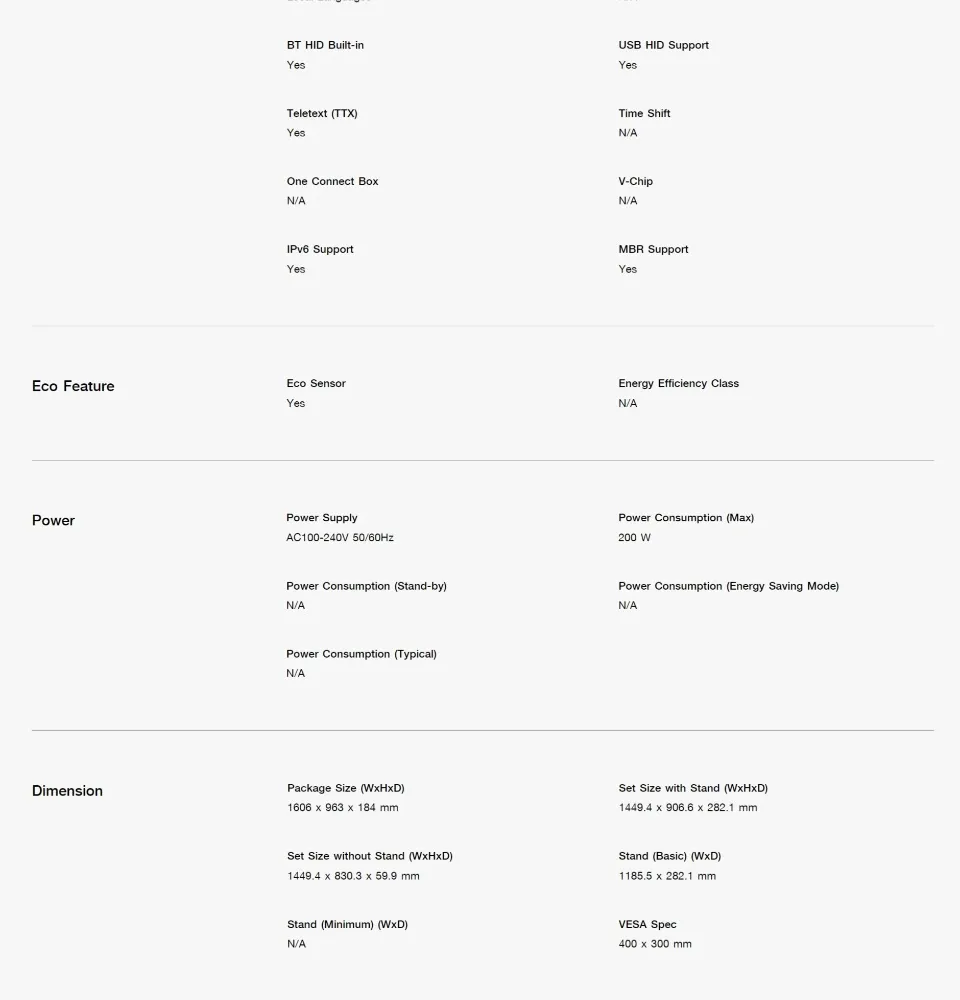Image resolution: width=960 pixels, height=1000 pixels.
Task: Click the Power Consumption (Stand-by) label
Action: pos(366,586)
